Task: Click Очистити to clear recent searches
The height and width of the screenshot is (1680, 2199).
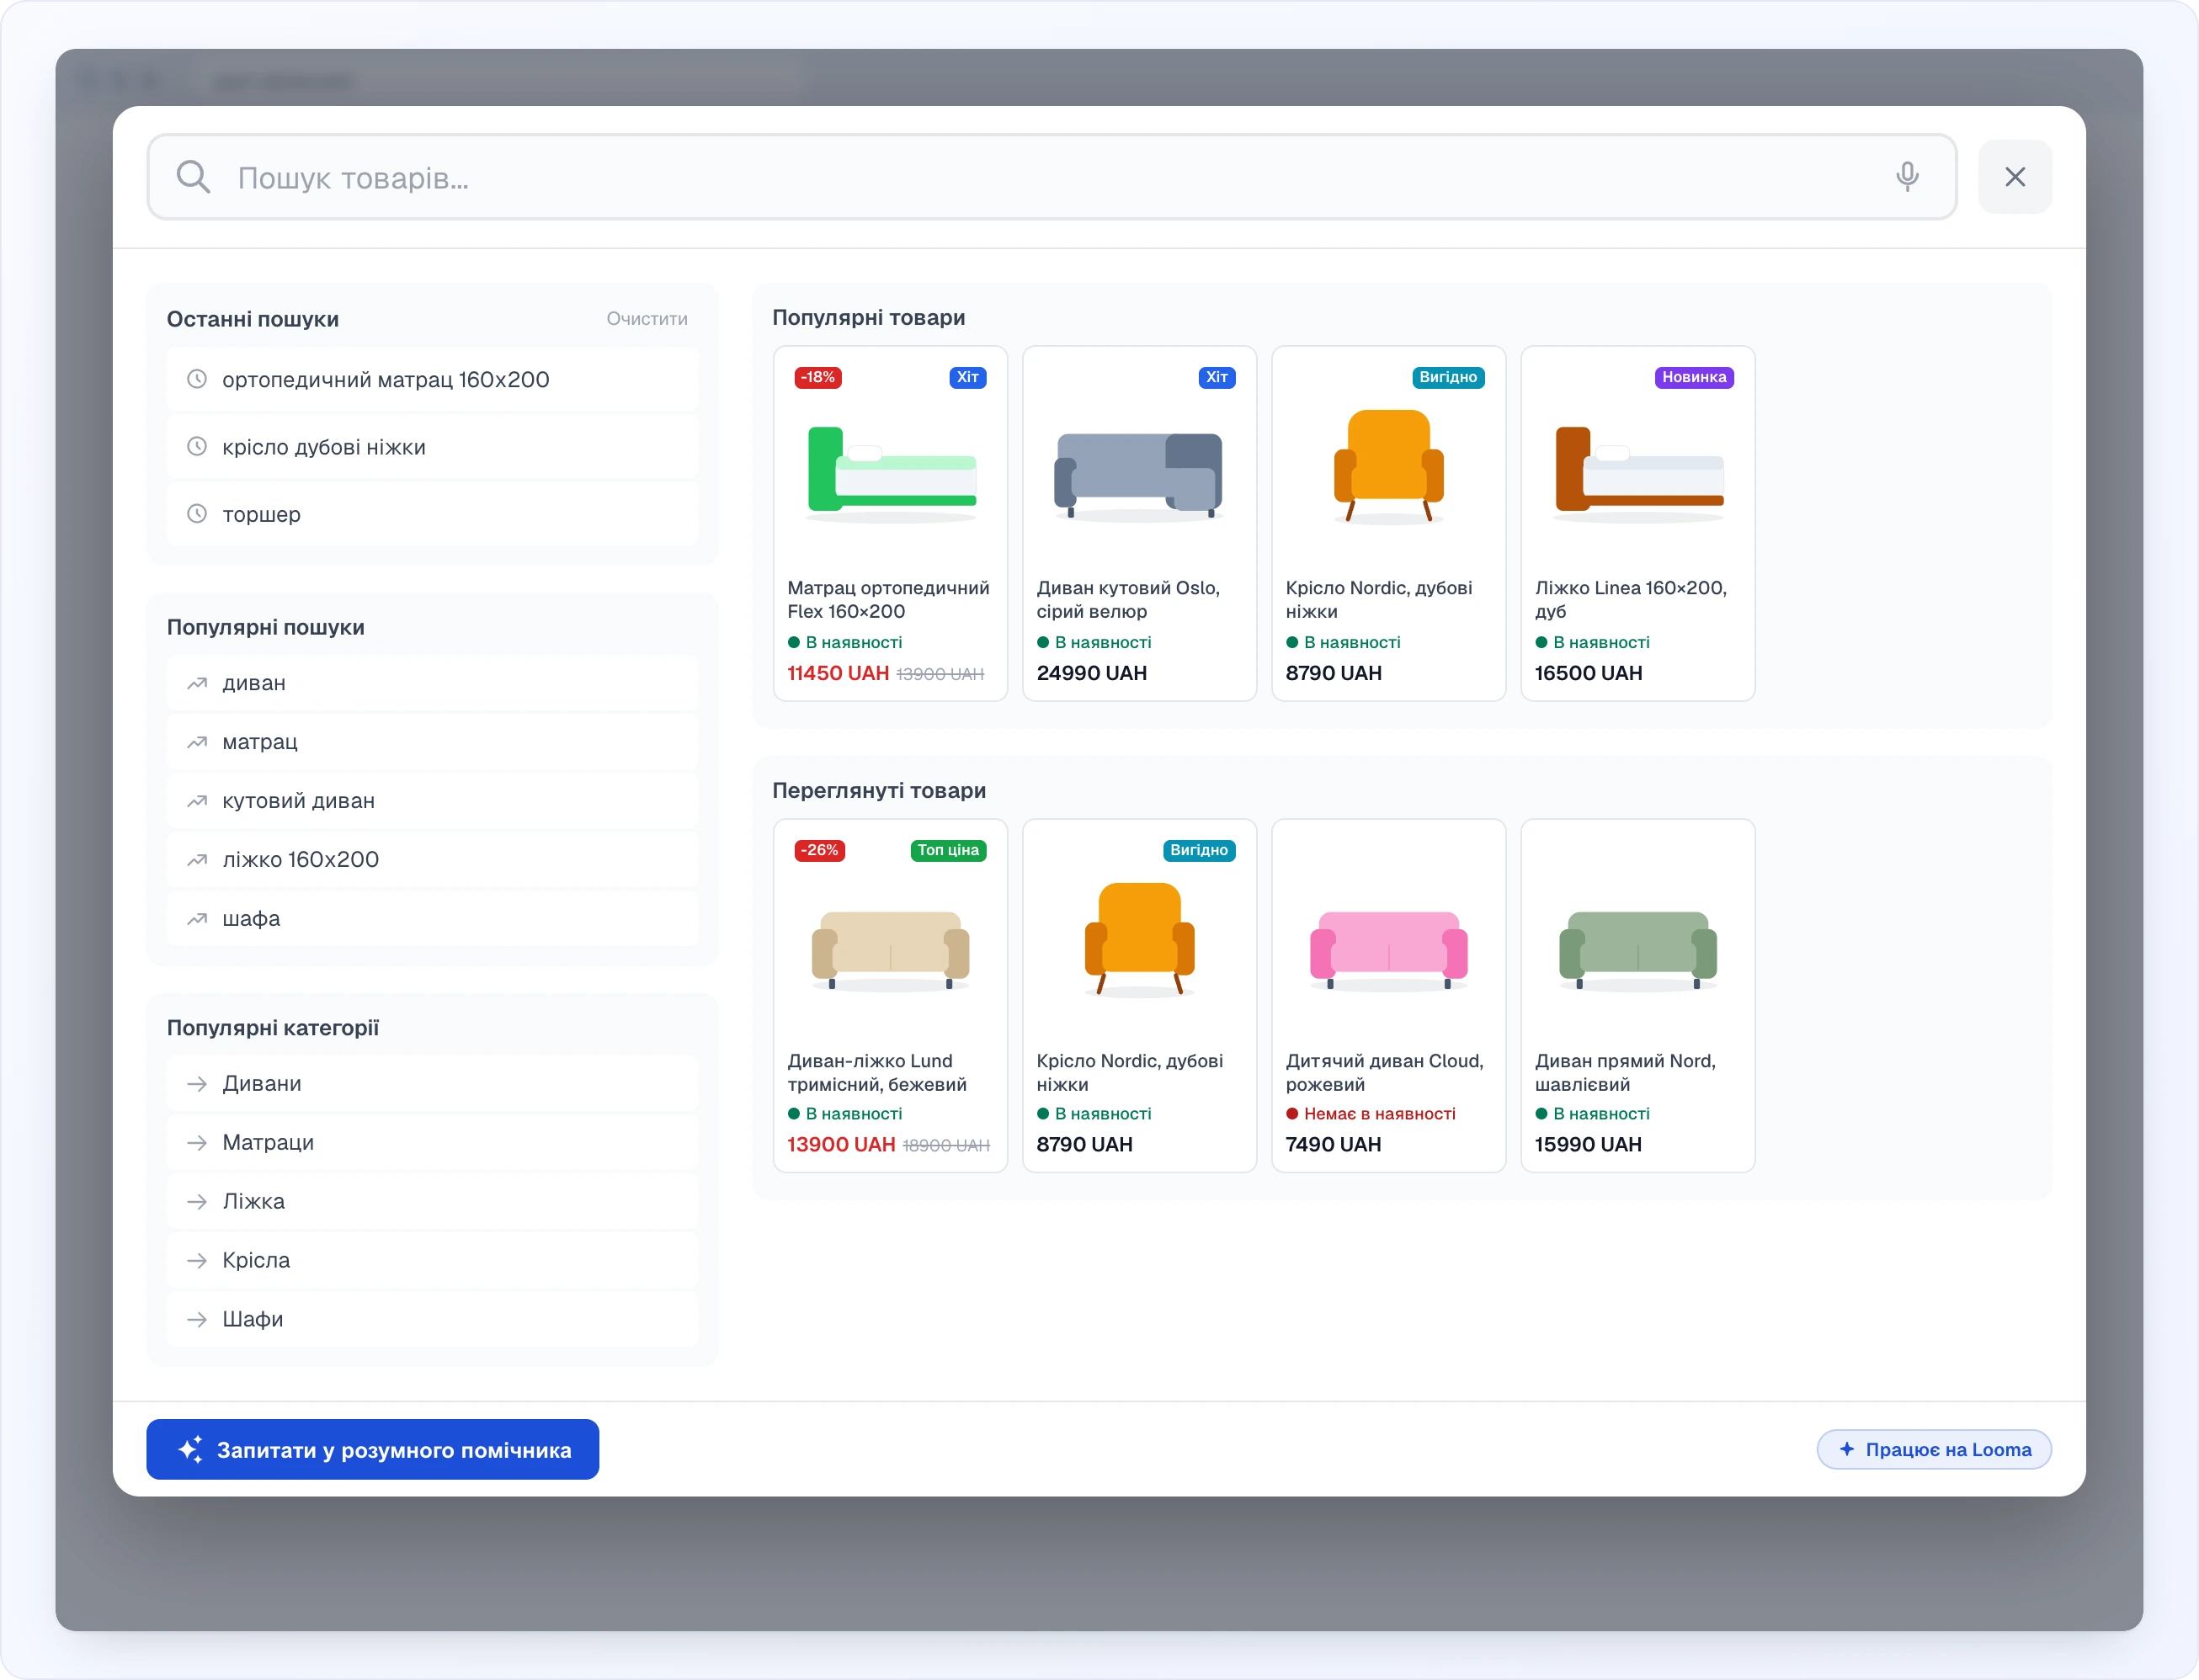Action: coord(647,319)
